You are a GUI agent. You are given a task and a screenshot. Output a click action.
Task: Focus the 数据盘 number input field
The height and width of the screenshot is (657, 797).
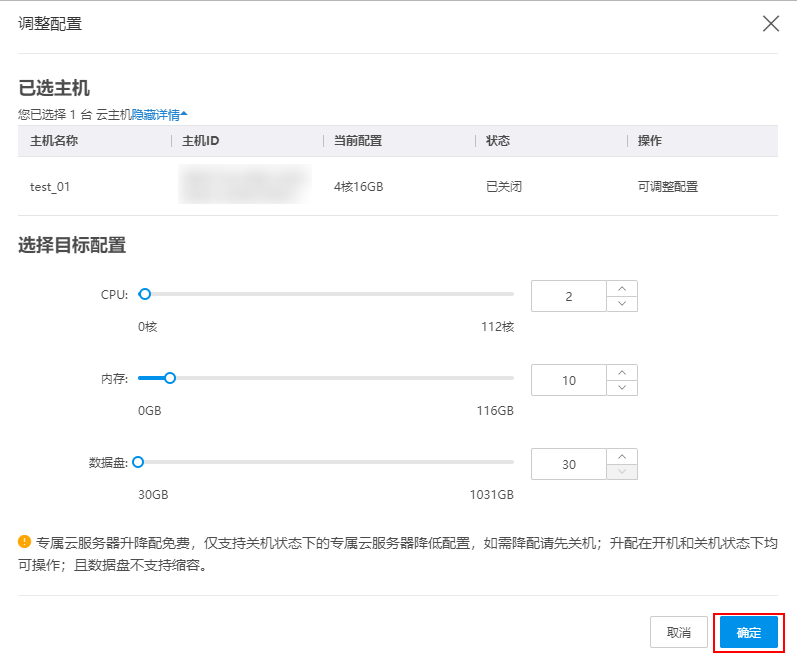click(569, 465)
